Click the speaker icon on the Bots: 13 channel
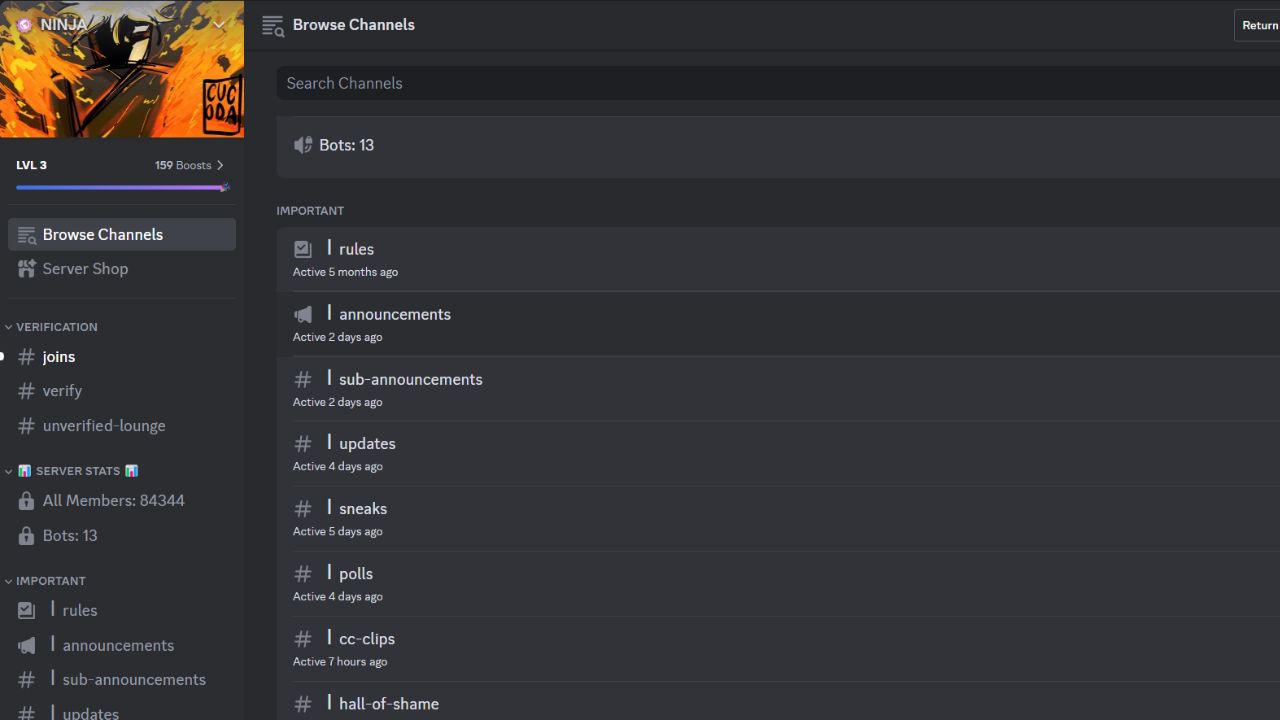The width and height of the screenshot is (1280, 720). [x=303, y=145]
